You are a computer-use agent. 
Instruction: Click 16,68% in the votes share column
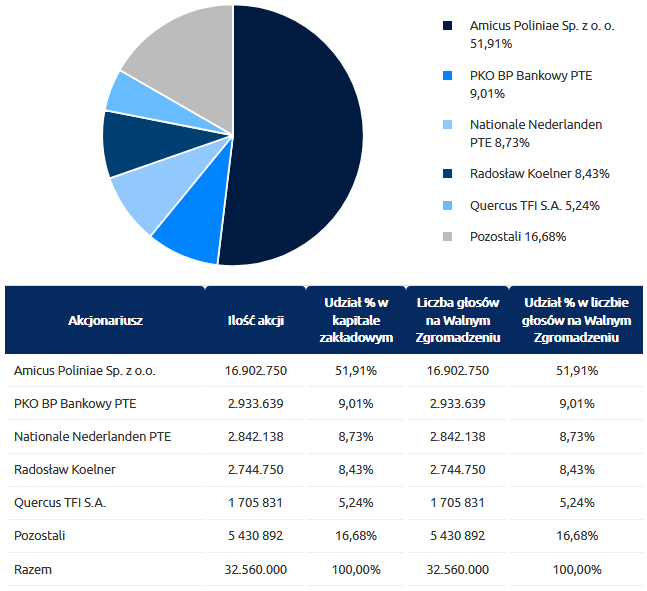tap(577, 536)
